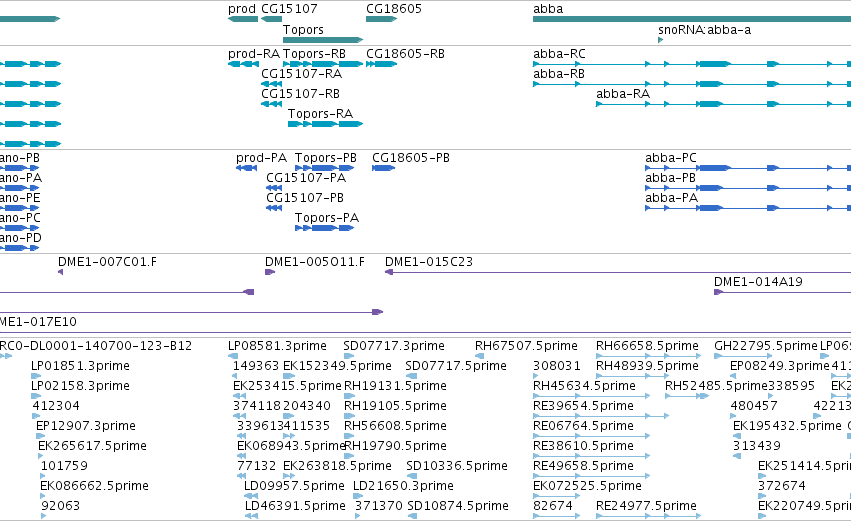This screenshot has height=521, width=851.
Task: Click the RH56608.5prime EST label
Action: coord(395,427)
